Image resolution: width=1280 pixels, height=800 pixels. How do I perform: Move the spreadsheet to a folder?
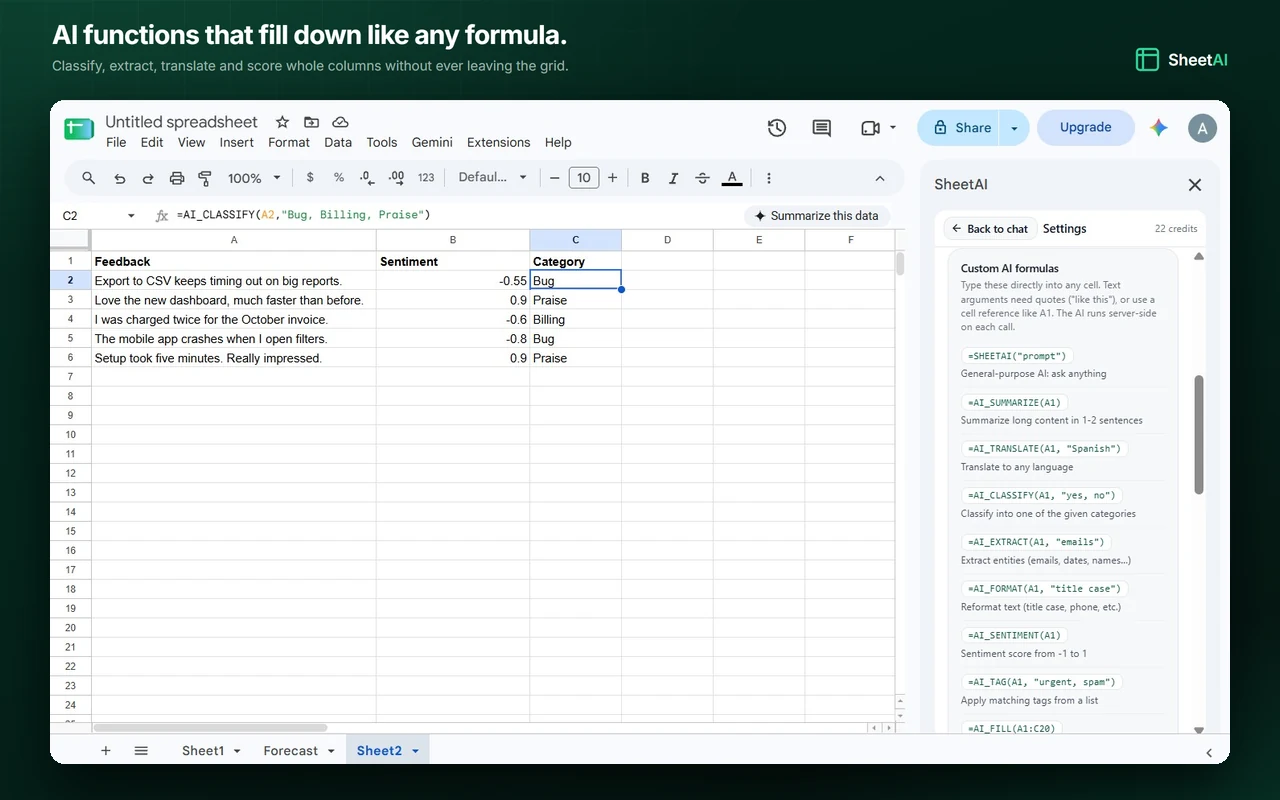coord(311,122)
